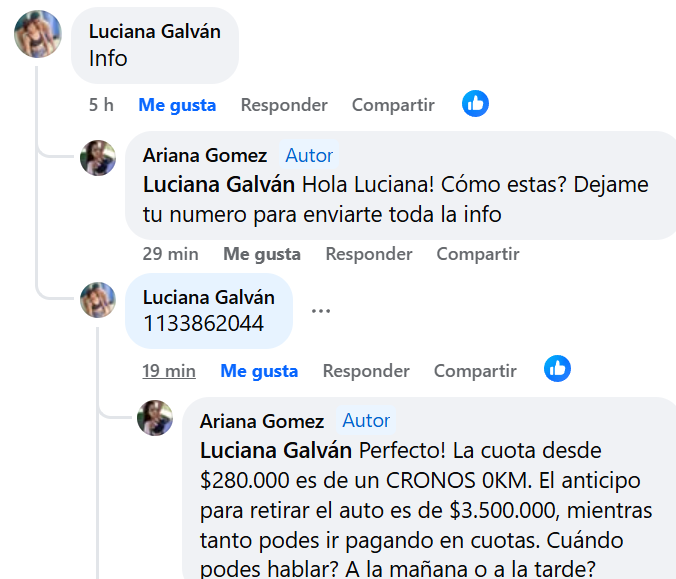Toggle Me gusta on Ariana's 29 min reply
Viewport: 676px width, 579px height.
pyautogui.click(x=262, y=254)
